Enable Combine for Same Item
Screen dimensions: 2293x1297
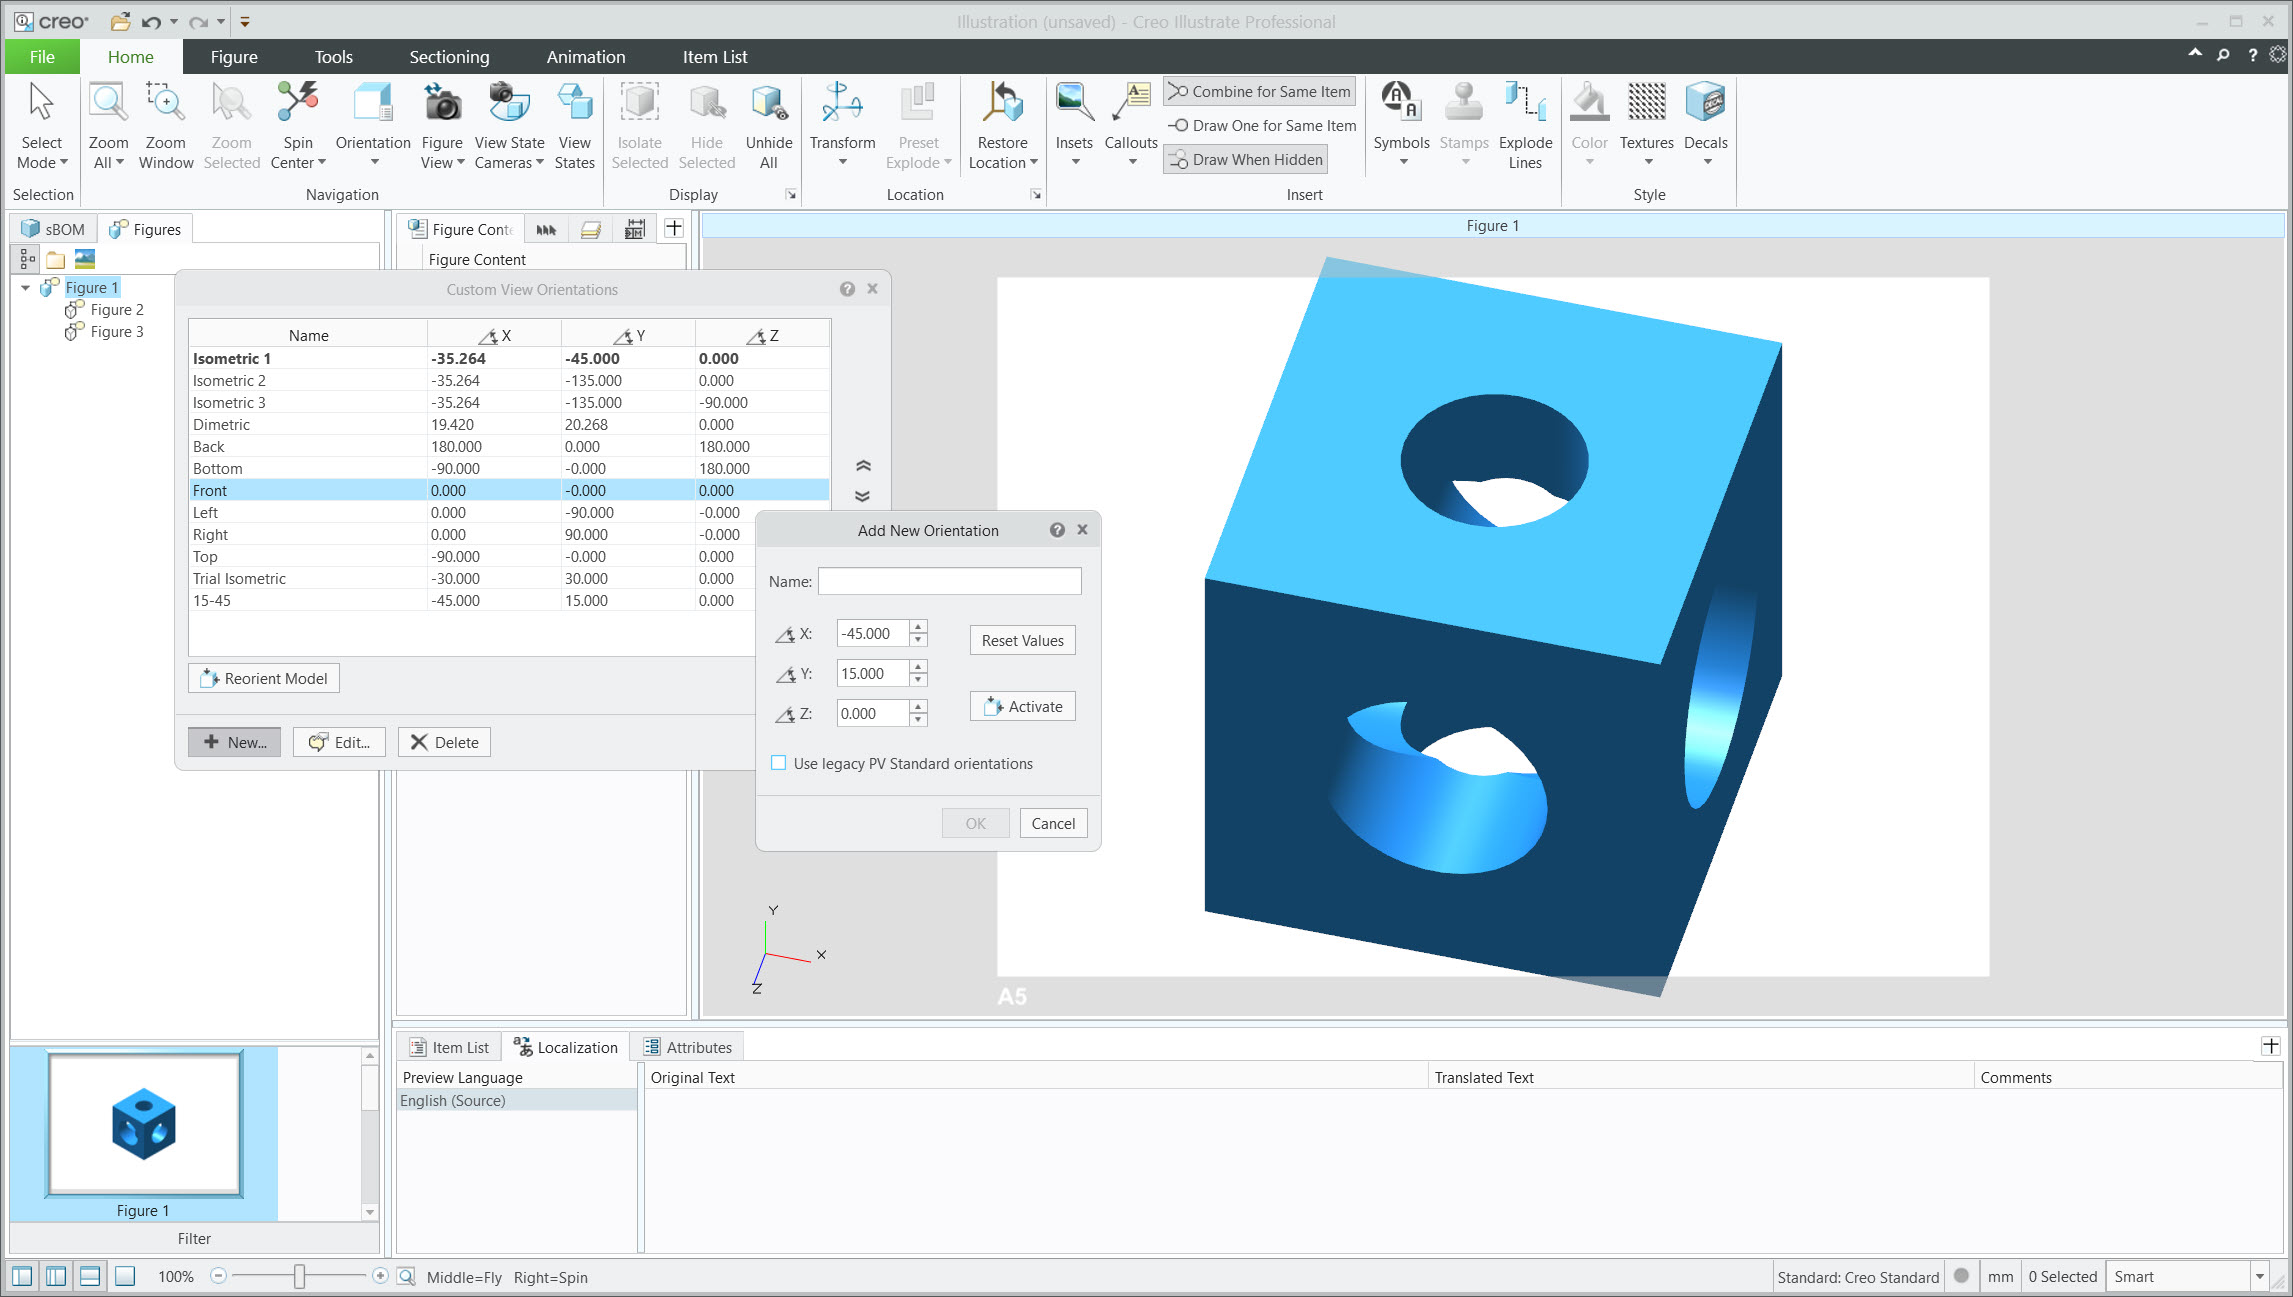point(1258,91)
